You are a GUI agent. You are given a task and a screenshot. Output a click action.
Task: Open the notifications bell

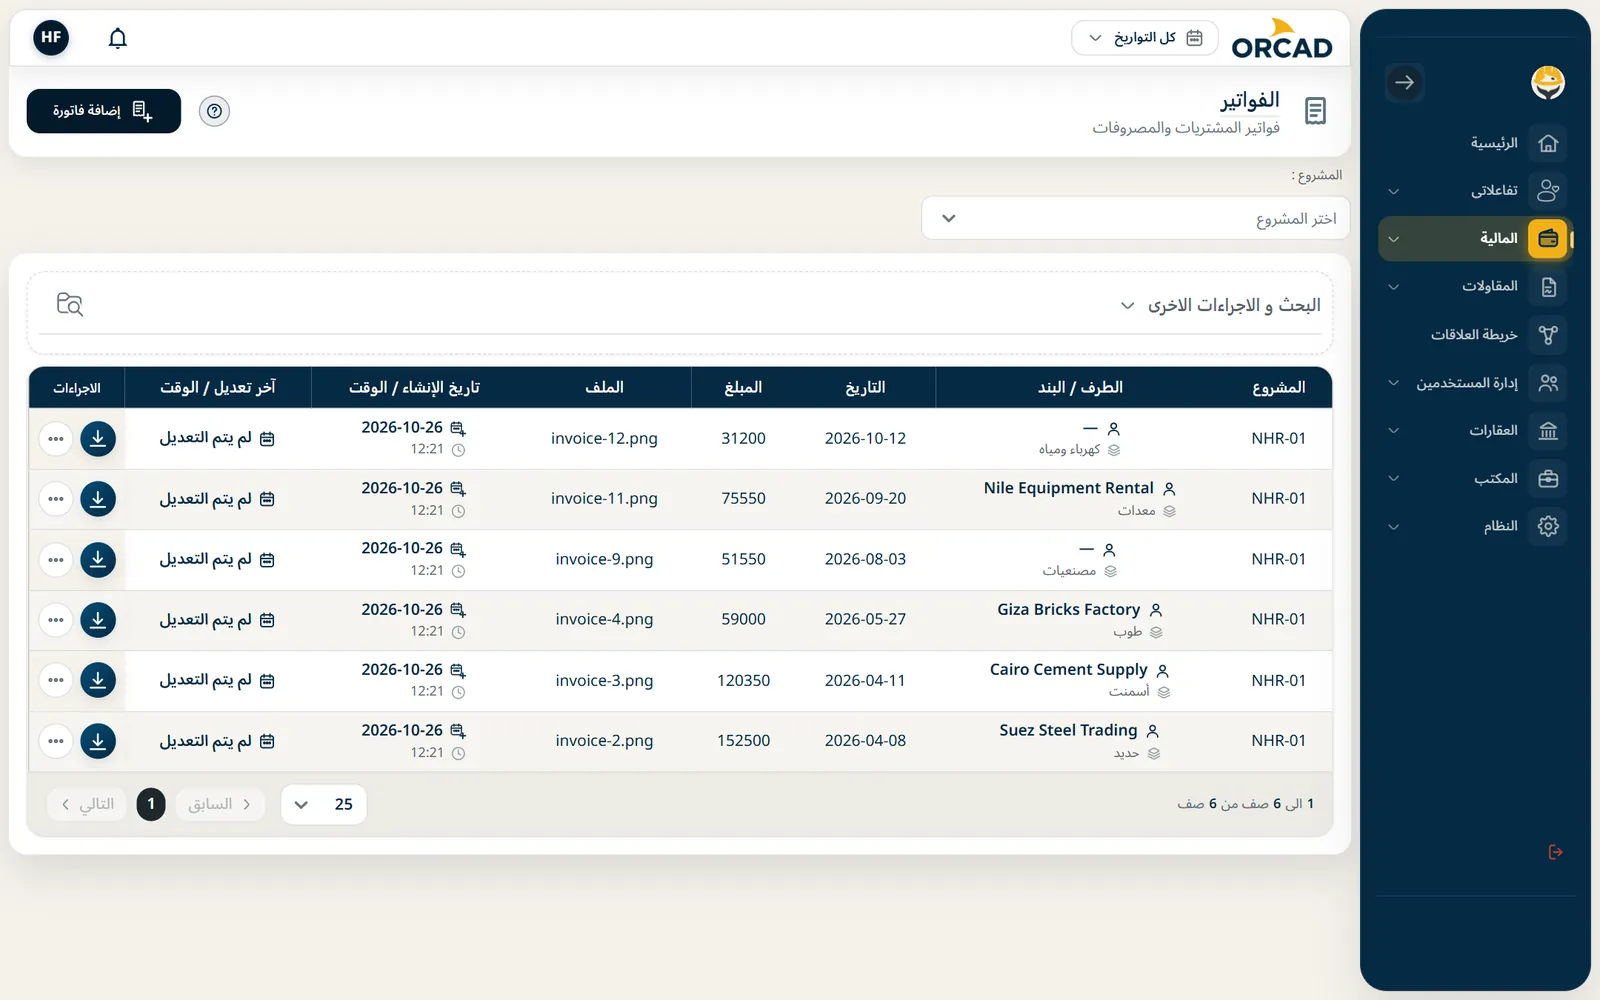118,38
